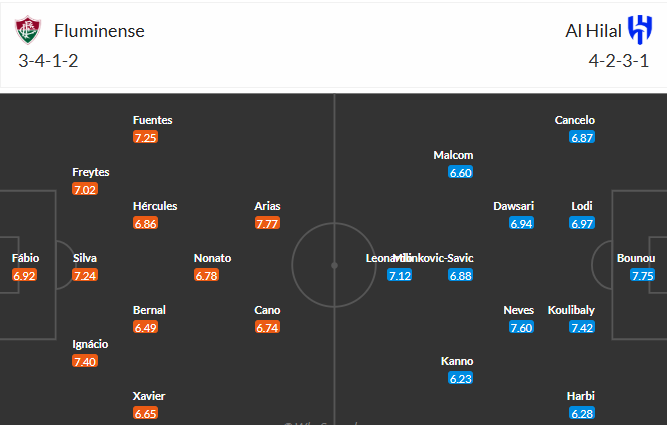The height and width of the screenshot is (425, 667).
Task: Click Bernal's 6.49 rating badge
Action: (145, 328)
